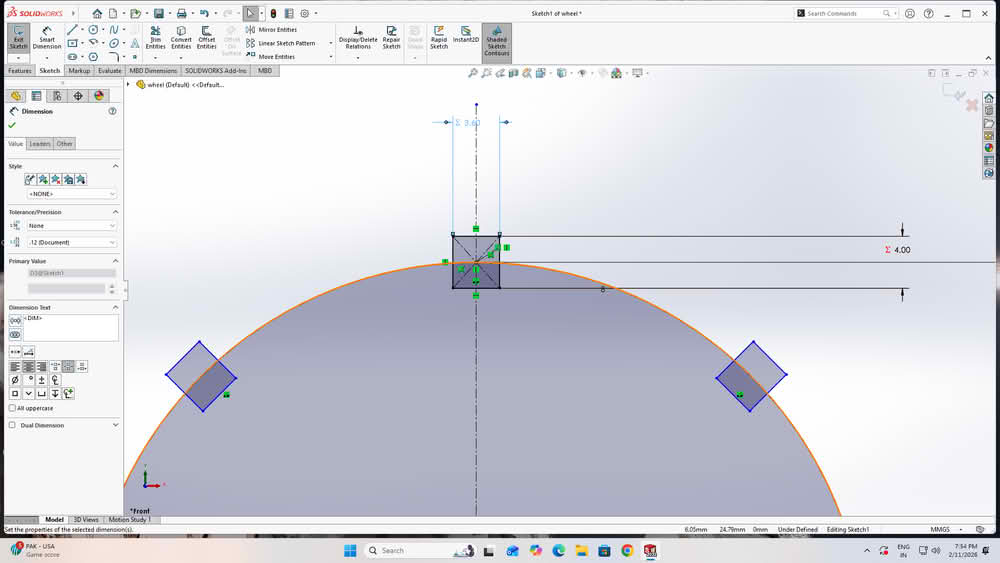Viewport: 1000px width, 563px height.
Task: Open Display/Delete Relations
Action: [358, 38]
